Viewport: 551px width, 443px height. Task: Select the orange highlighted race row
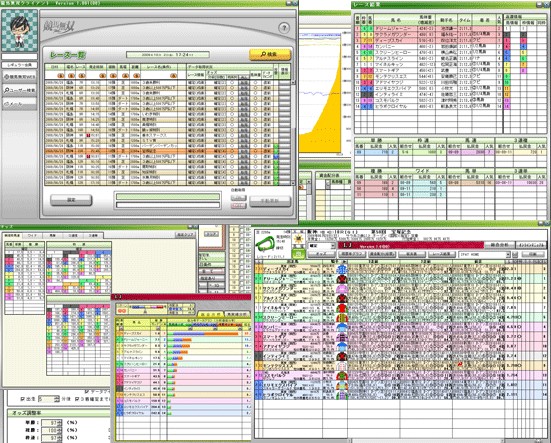[168, 151]
